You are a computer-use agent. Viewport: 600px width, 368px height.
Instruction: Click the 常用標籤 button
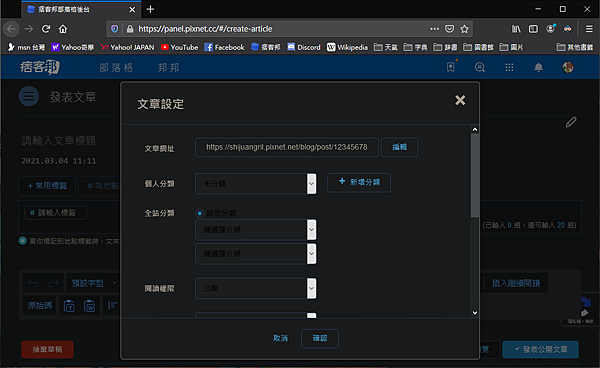click(x=47, y=186)
